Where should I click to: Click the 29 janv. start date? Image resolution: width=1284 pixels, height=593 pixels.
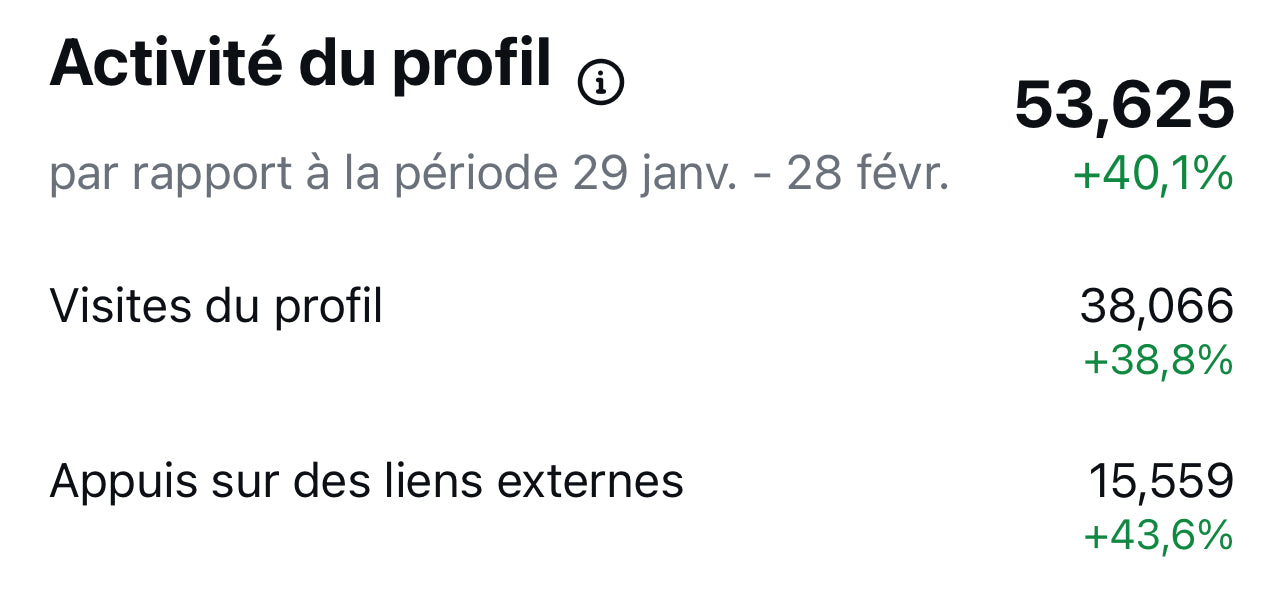pyautogui.click(x=655, y=175)
